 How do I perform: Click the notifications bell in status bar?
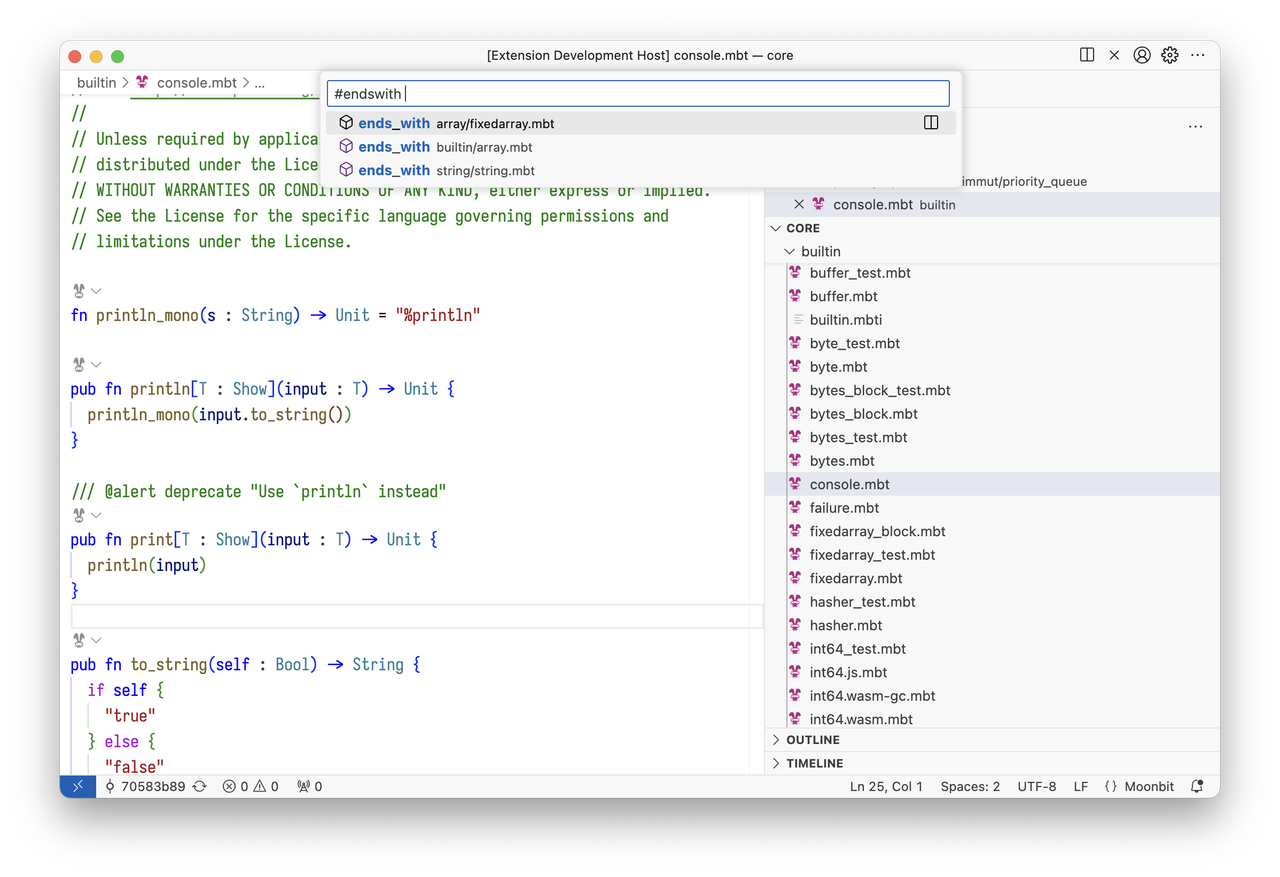pyautogui.click(x=1197, y=787)
